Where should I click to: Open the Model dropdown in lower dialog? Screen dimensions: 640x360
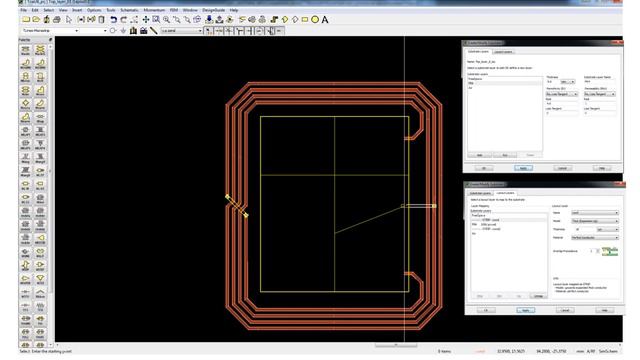(595, 221)
